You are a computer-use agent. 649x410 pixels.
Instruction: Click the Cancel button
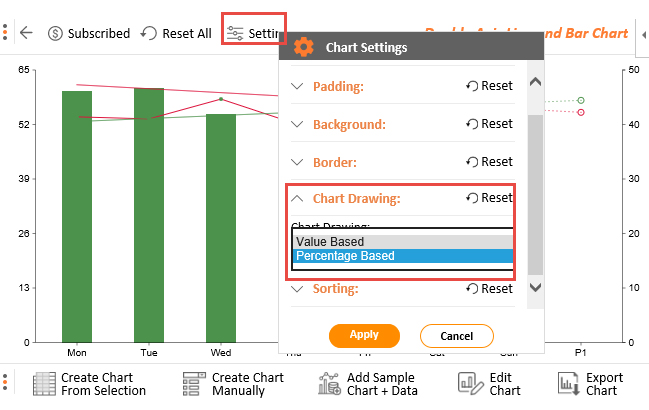(457, 336)
